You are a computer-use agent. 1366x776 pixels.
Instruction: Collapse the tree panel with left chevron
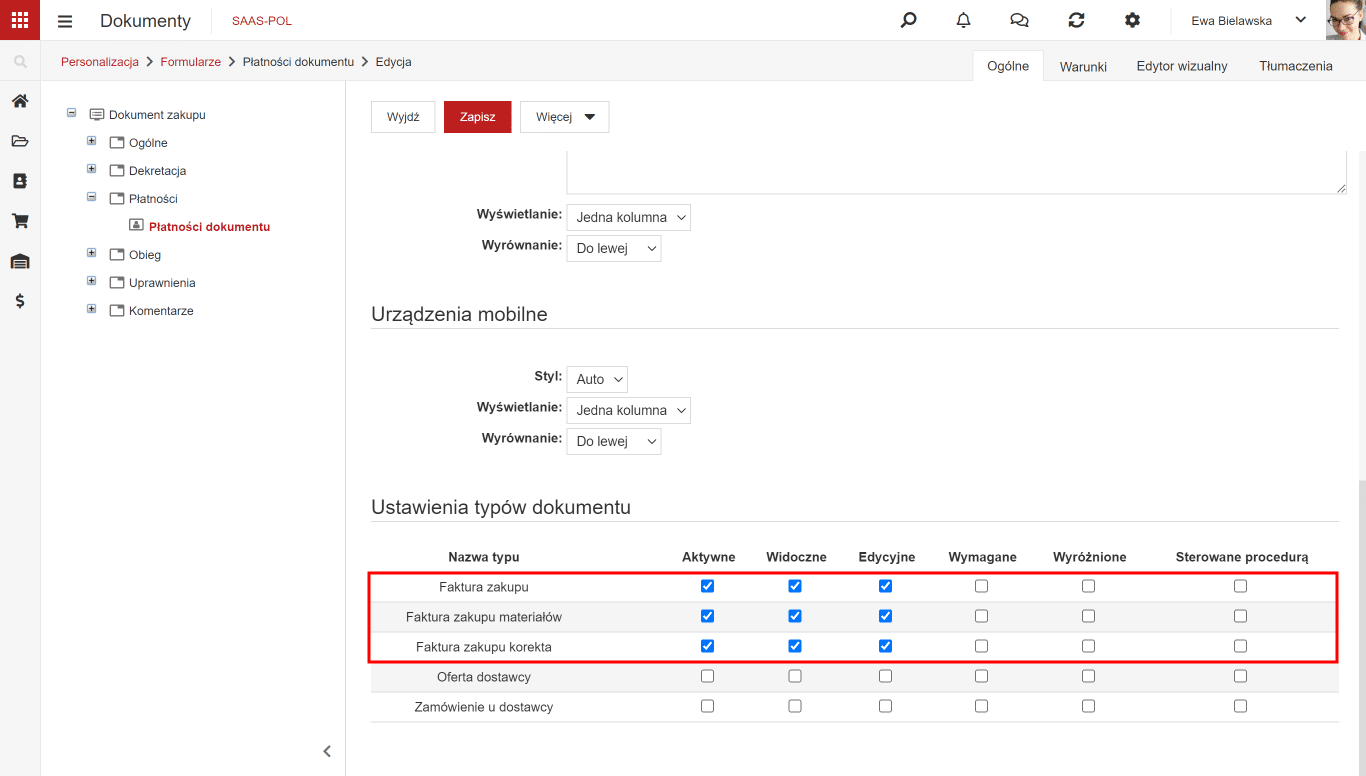(327, 751)
